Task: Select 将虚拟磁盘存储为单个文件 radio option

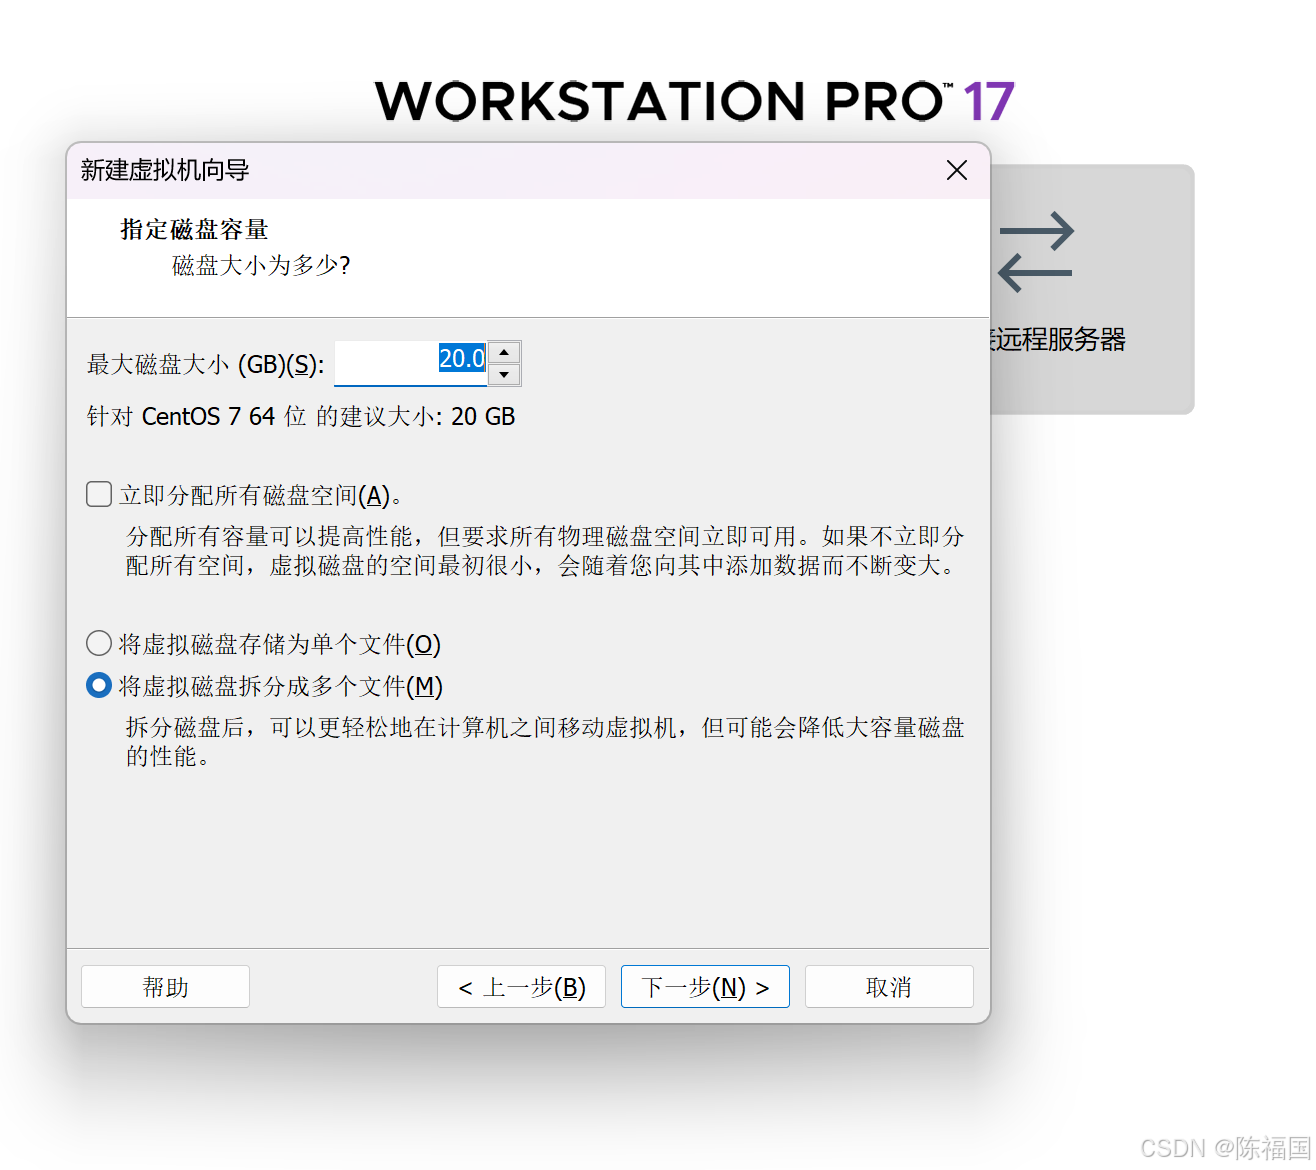Action: click(99, 643)
